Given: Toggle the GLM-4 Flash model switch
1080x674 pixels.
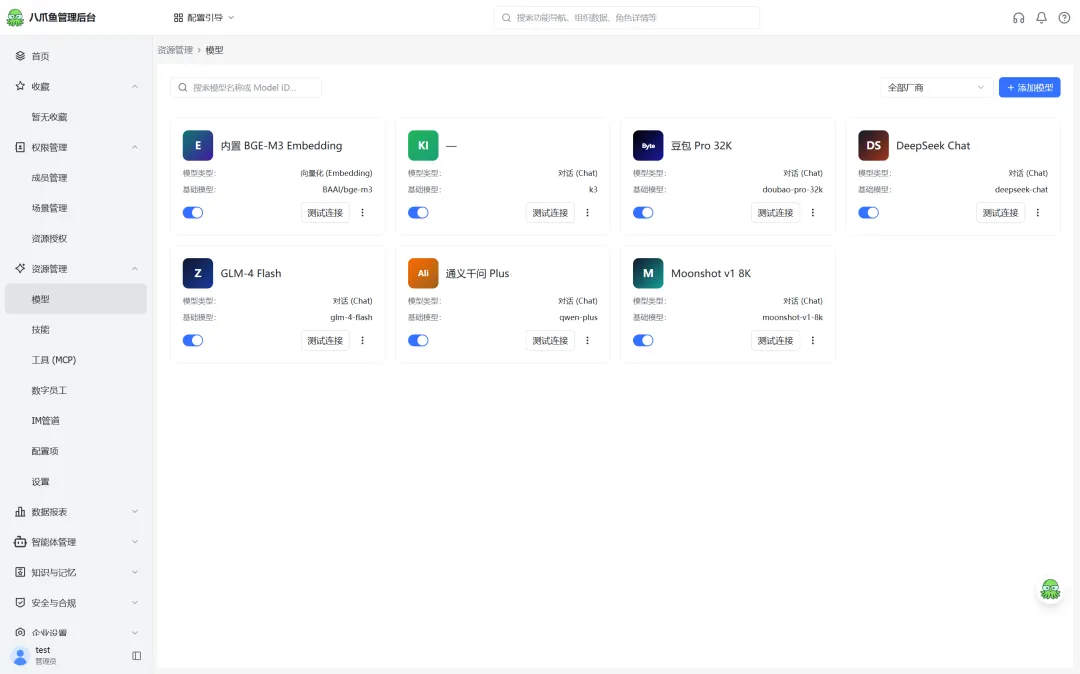Looking at the screenshot, I should (193, 340).
